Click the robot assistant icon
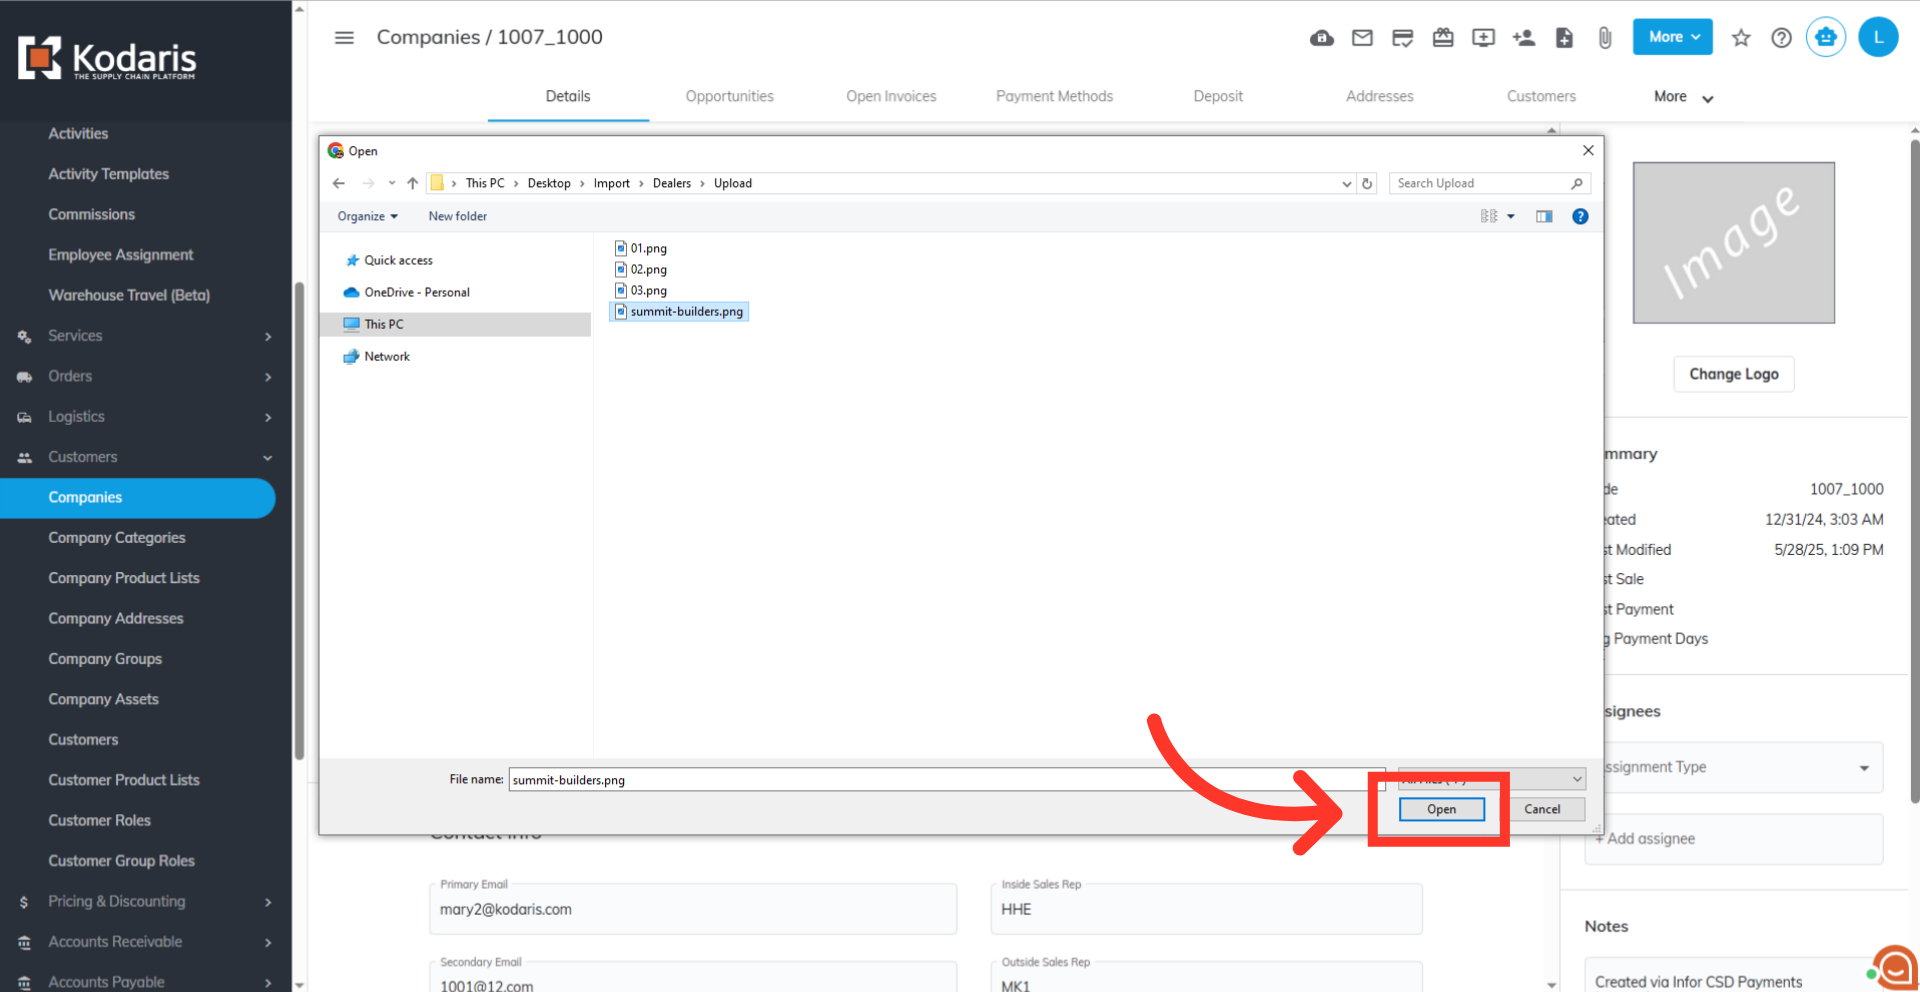This screenshot has height=992, width=1920. pos(1826,38)
